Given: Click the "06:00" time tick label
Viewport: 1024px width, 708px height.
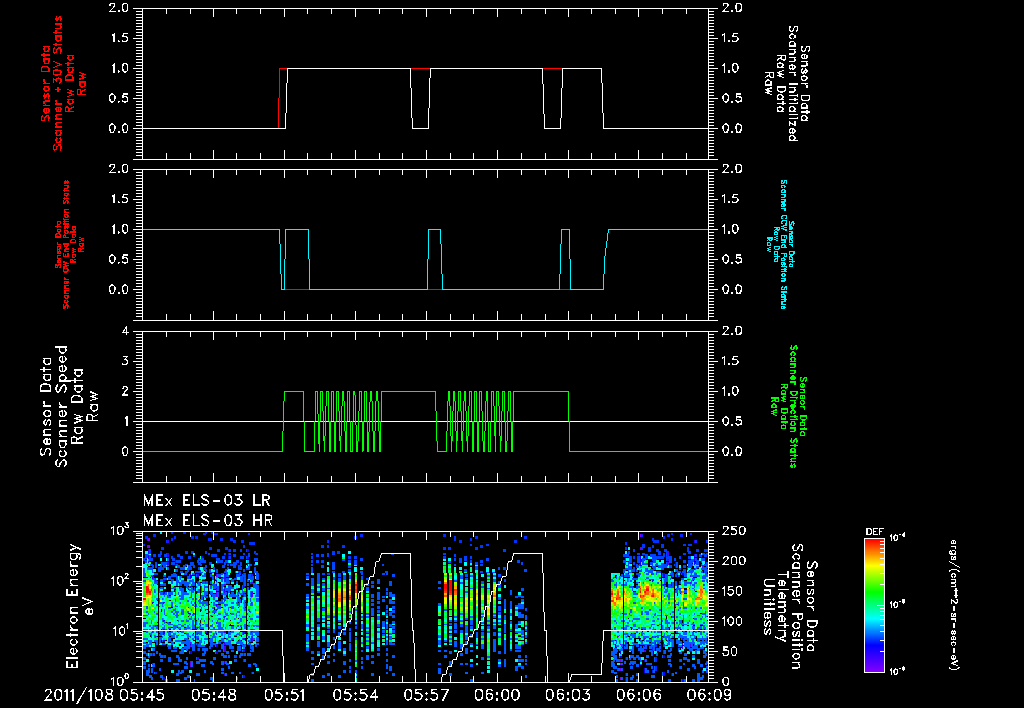Looking at the screenshot, I should (497, 695).
